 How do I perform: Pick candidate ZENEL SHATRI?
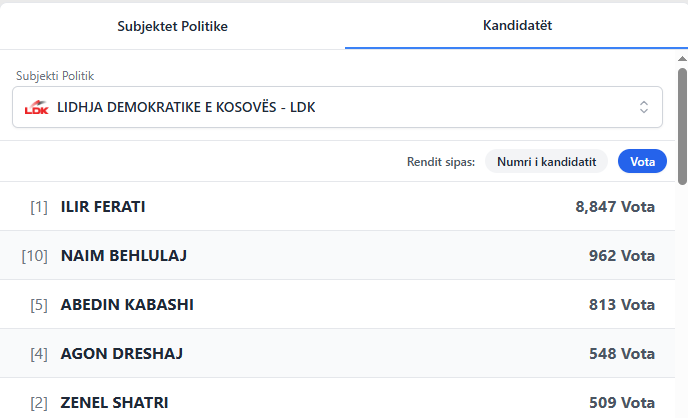coord(114,402)
